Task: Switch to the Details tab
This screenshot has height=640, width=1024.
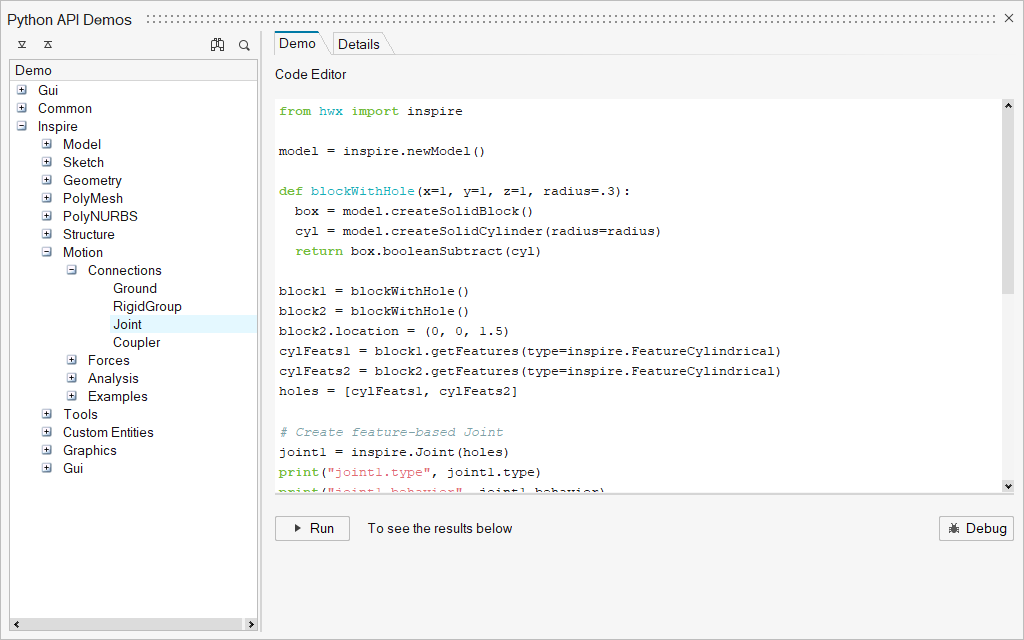Action: coord(358,44)
